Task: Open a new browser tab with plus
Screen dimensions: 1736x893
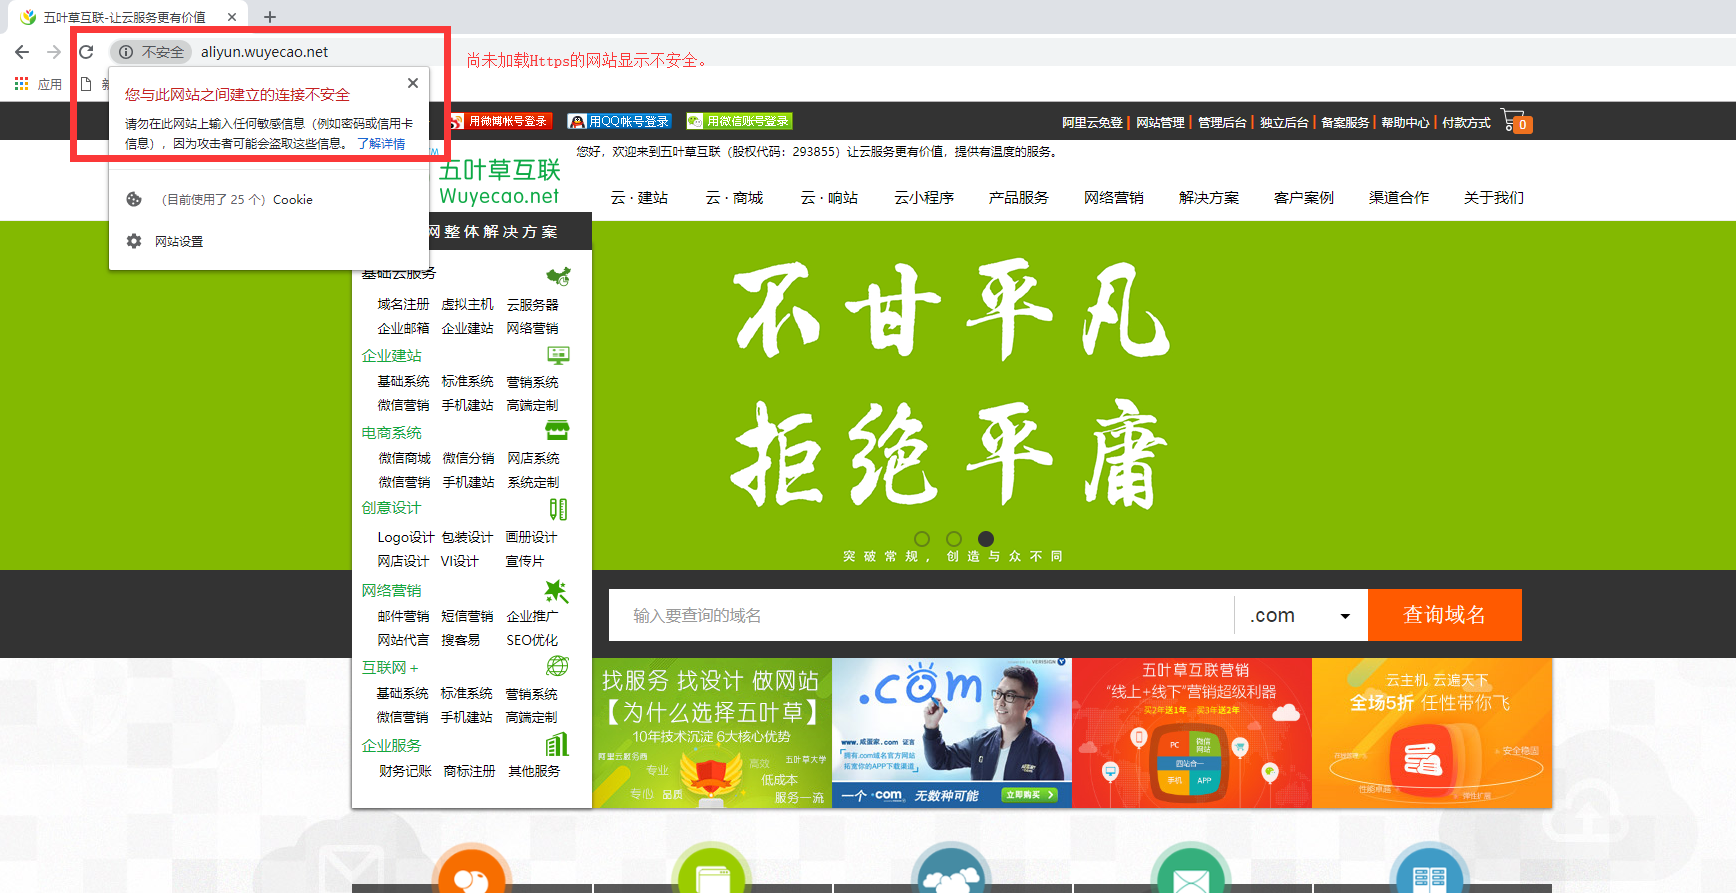Action: [270, 17]
